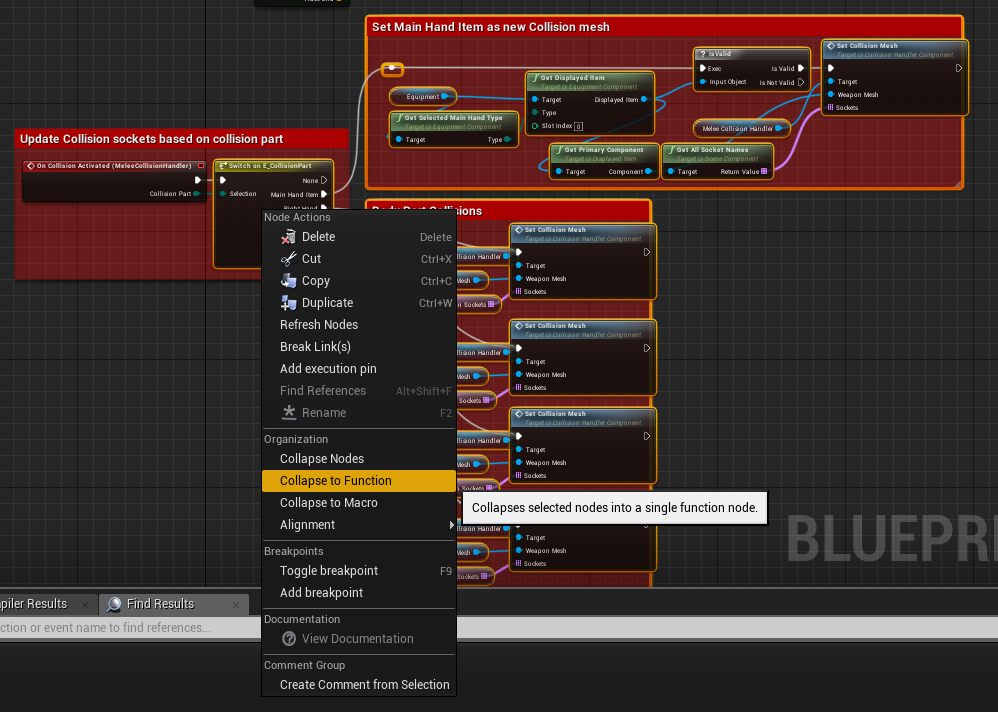Switch to the Find Results tab
This screenshot has height=712, width=998.
point(160,604)
